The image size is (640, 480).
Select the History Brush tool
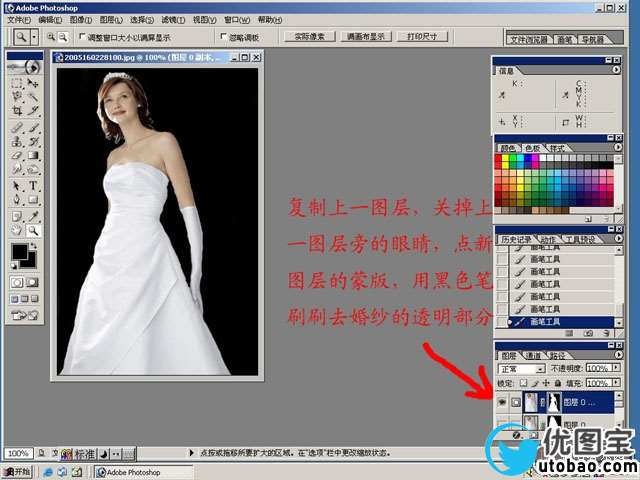33,142
